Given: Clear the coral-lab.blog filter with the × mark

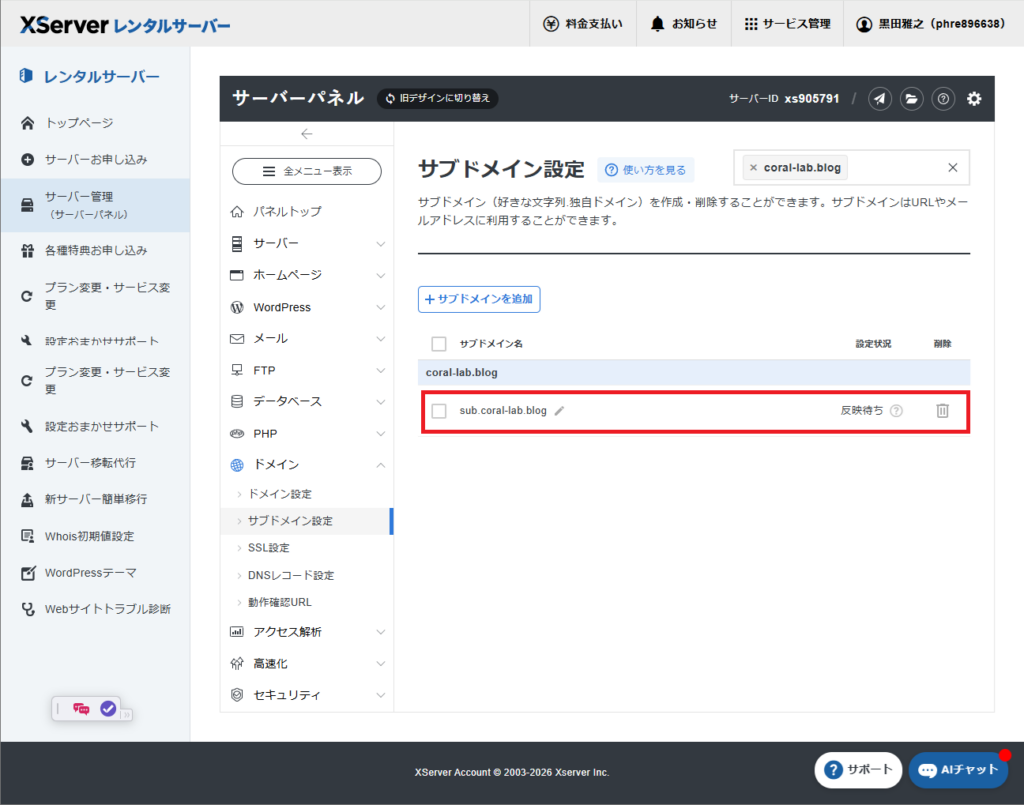Looking at the screenshot, I should 752,167.
